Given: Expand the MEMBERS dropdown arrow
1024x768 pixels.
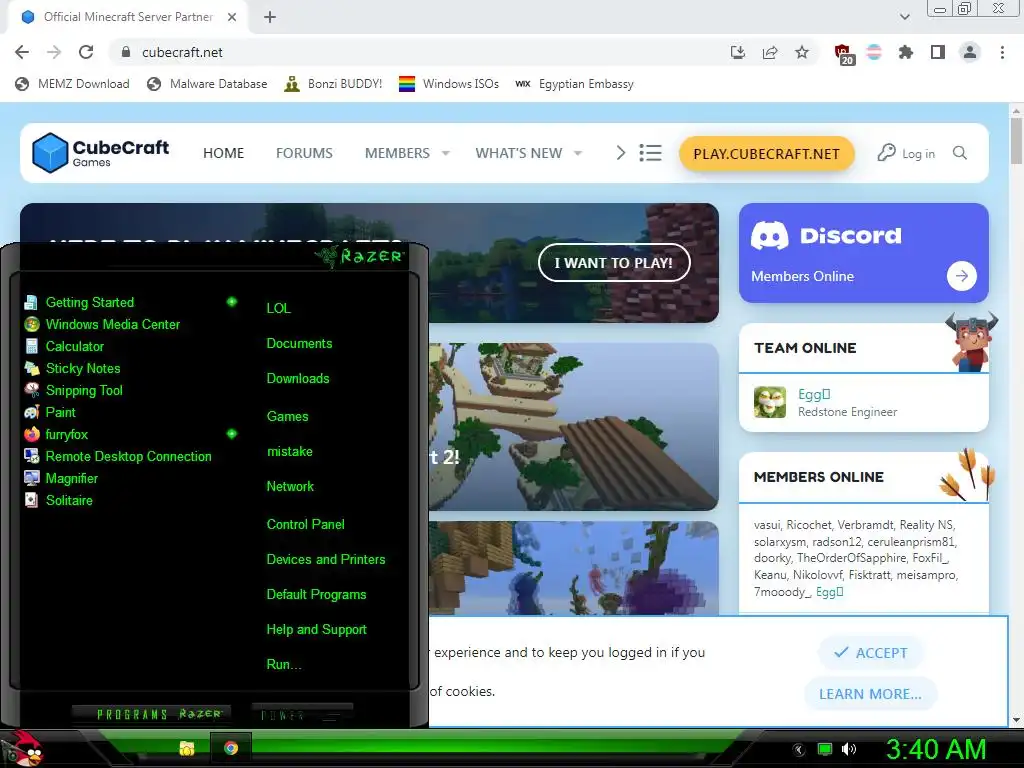Looking at the screenshot, I should click(x=445, y=153).
